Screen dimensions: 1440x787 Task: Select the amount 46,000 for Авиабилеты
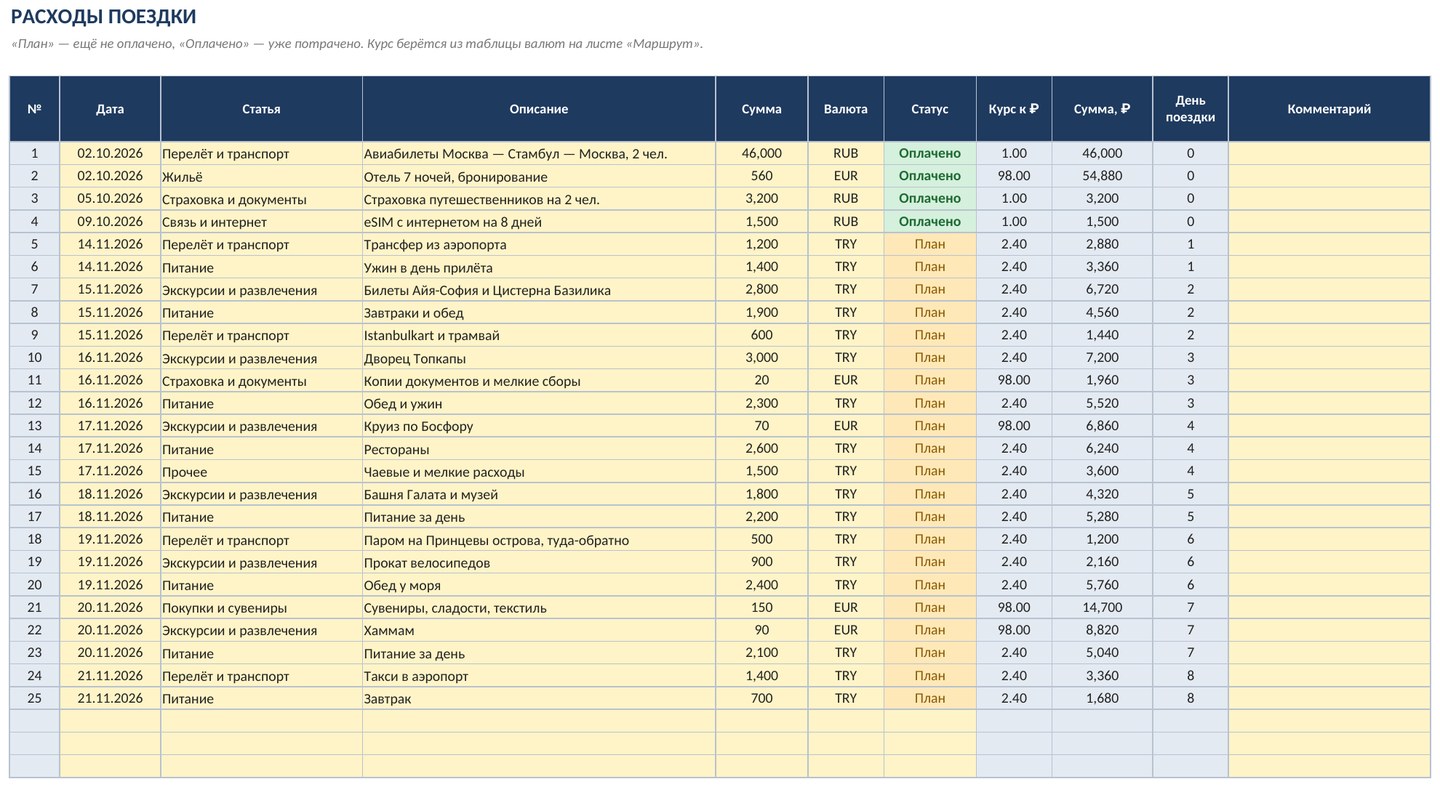click(x=762, y=153)
